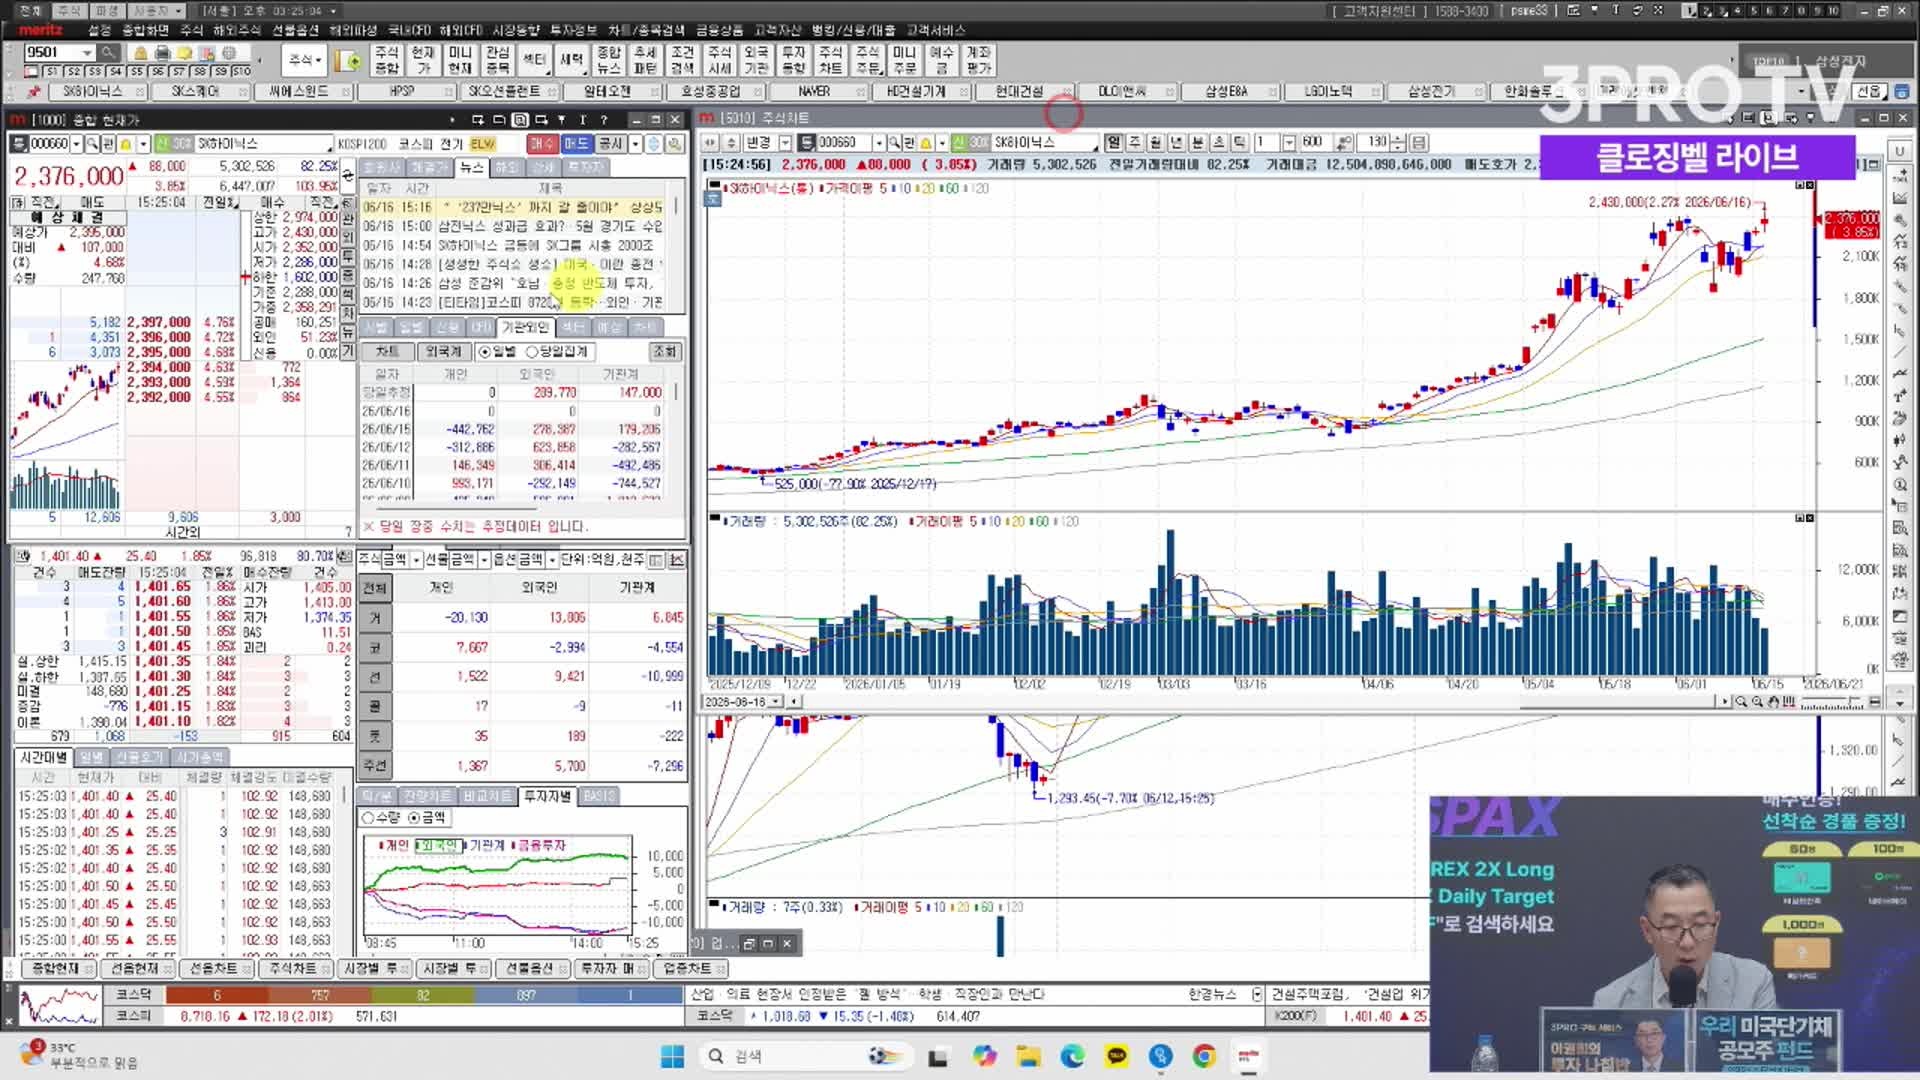Switch to the 뉴스 tab

pyautogui.click(x=471, y=168)
